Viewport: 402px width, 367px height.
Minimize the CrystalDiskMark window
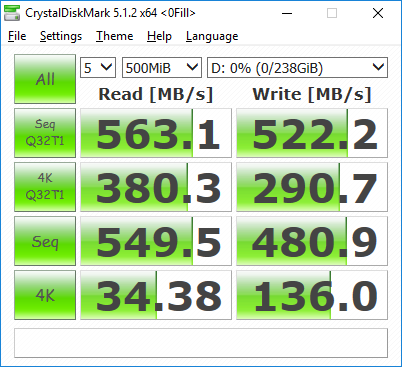point(287,13)
